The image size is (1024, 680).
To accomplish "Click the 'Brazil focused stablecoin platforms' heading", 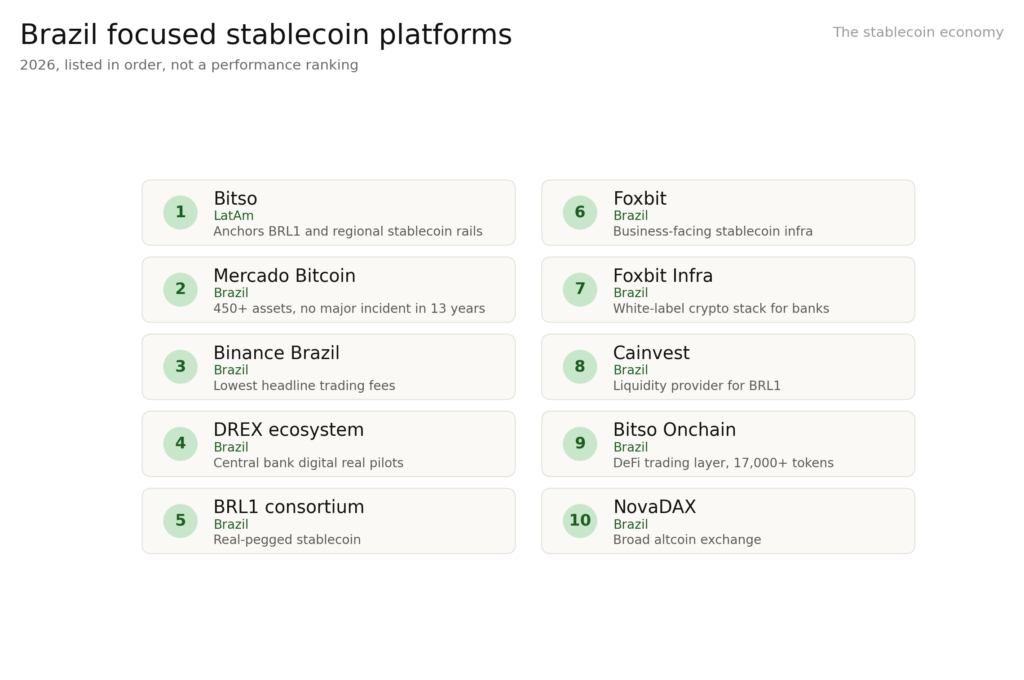I will [x=266, y=35].
